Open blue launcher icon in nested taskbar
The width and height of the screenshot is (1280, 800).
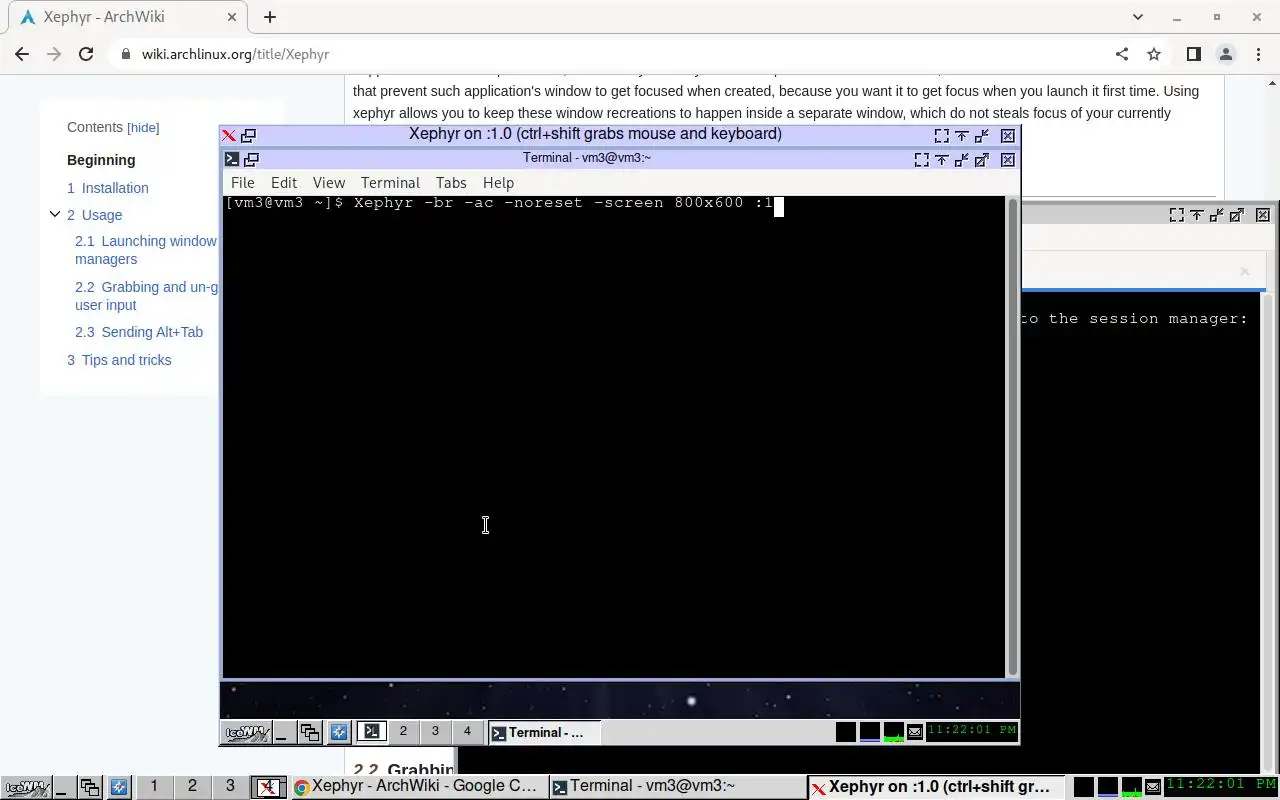[x=339, y=733]
